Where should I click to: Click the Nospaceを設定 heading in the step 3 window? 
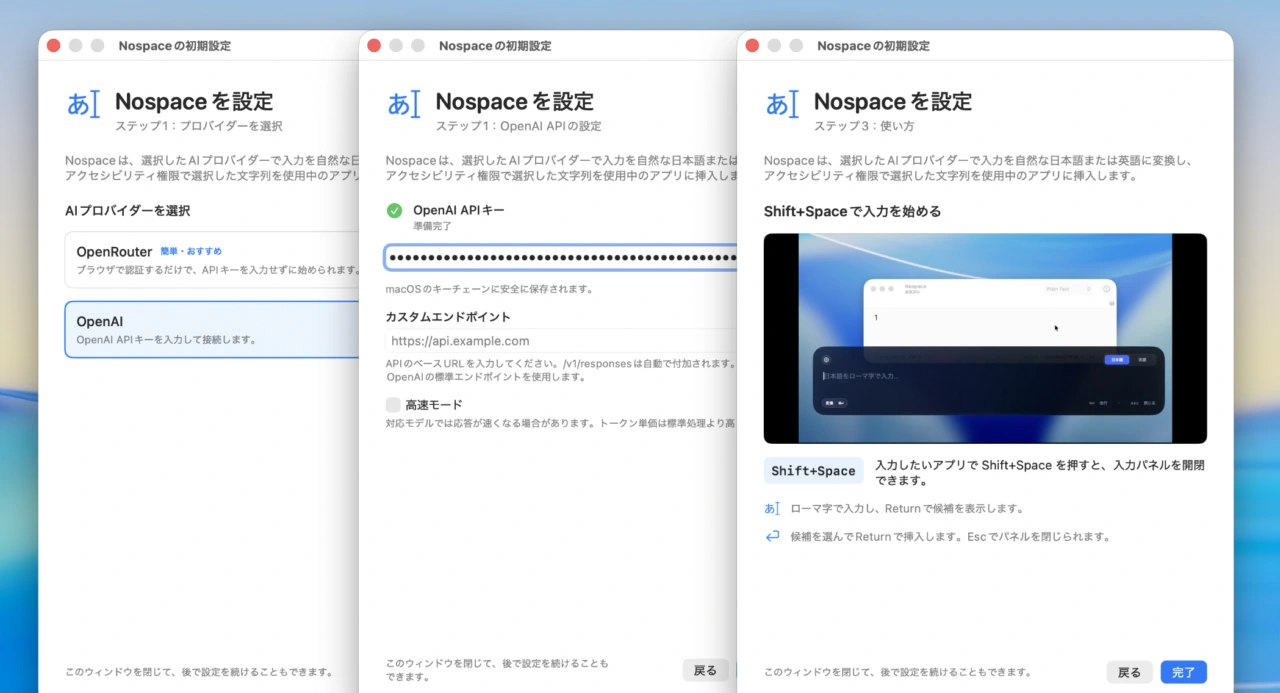click(893, 101)
